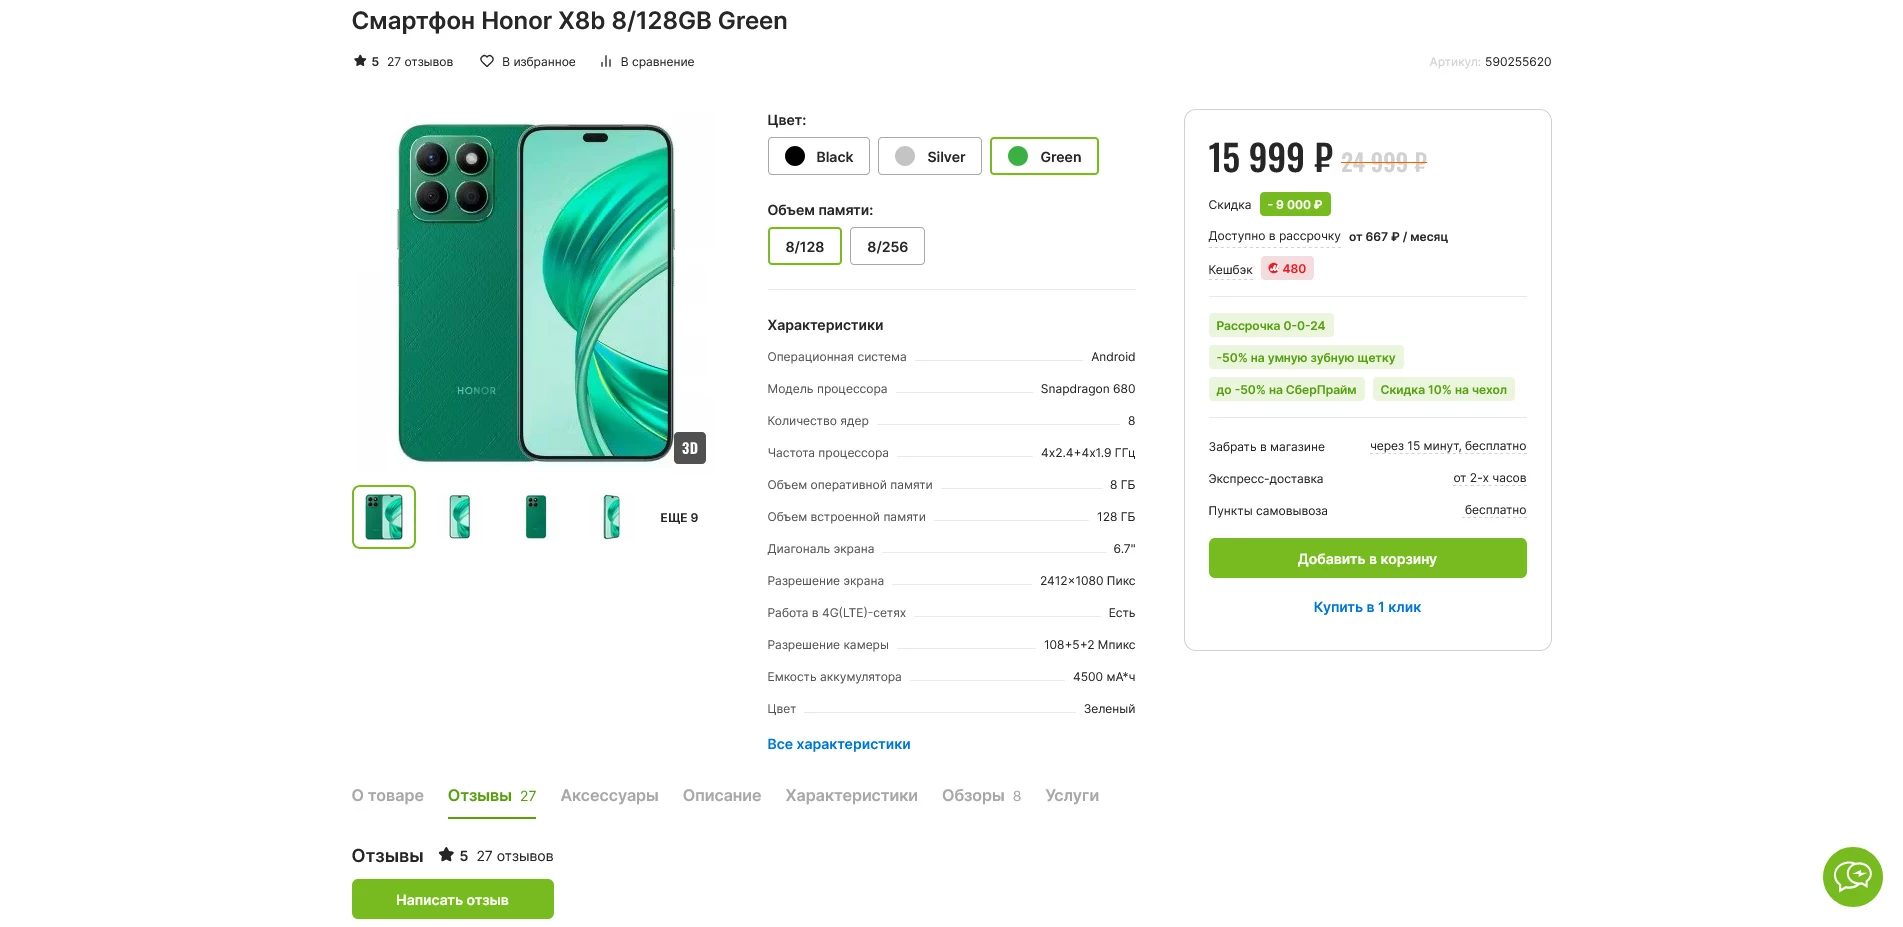
Task: Select the Black color option
Action: (x=818, y=157)
